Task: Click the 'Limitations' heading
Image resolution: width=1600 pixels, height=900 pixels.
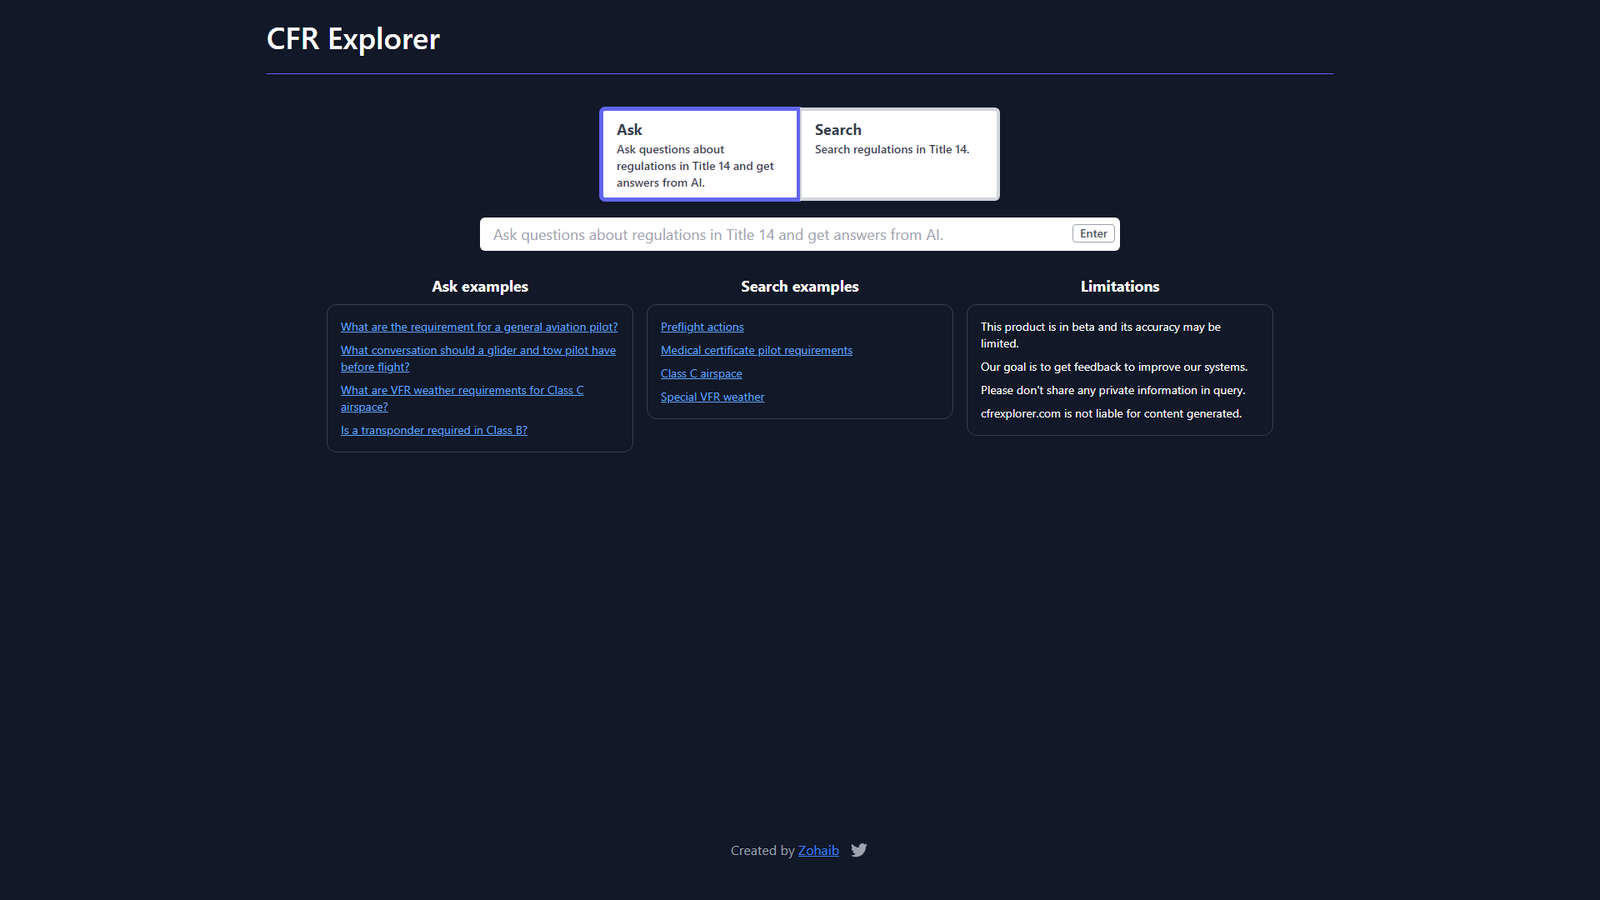Action: (1120, 286)
